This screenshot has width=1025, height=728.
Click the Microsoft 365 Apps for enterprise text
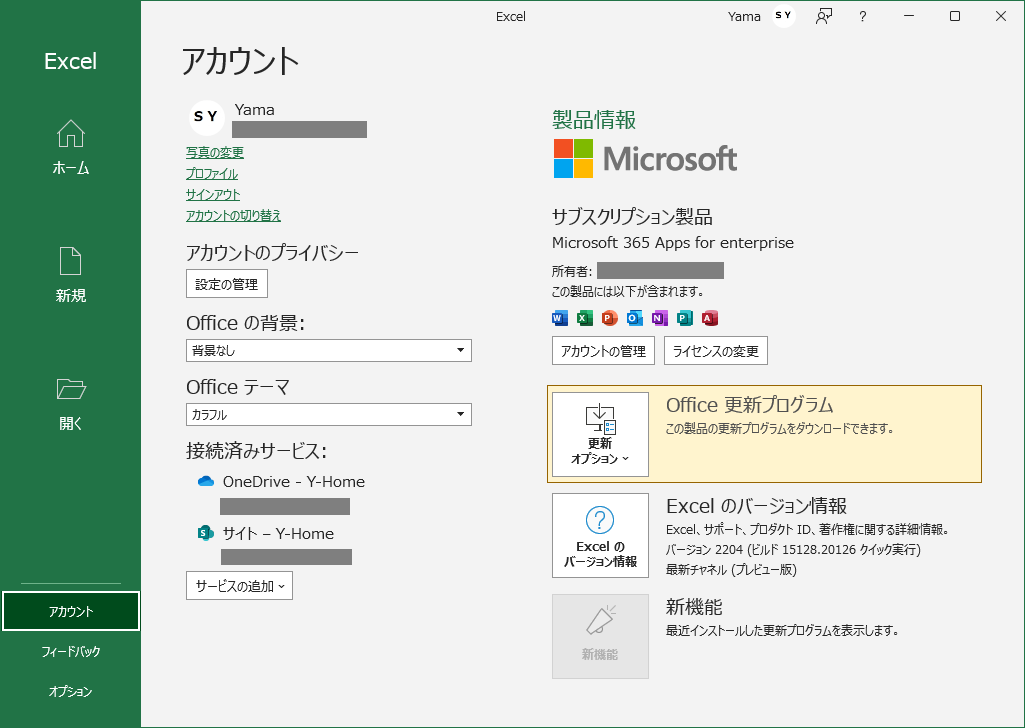point(673,242)
